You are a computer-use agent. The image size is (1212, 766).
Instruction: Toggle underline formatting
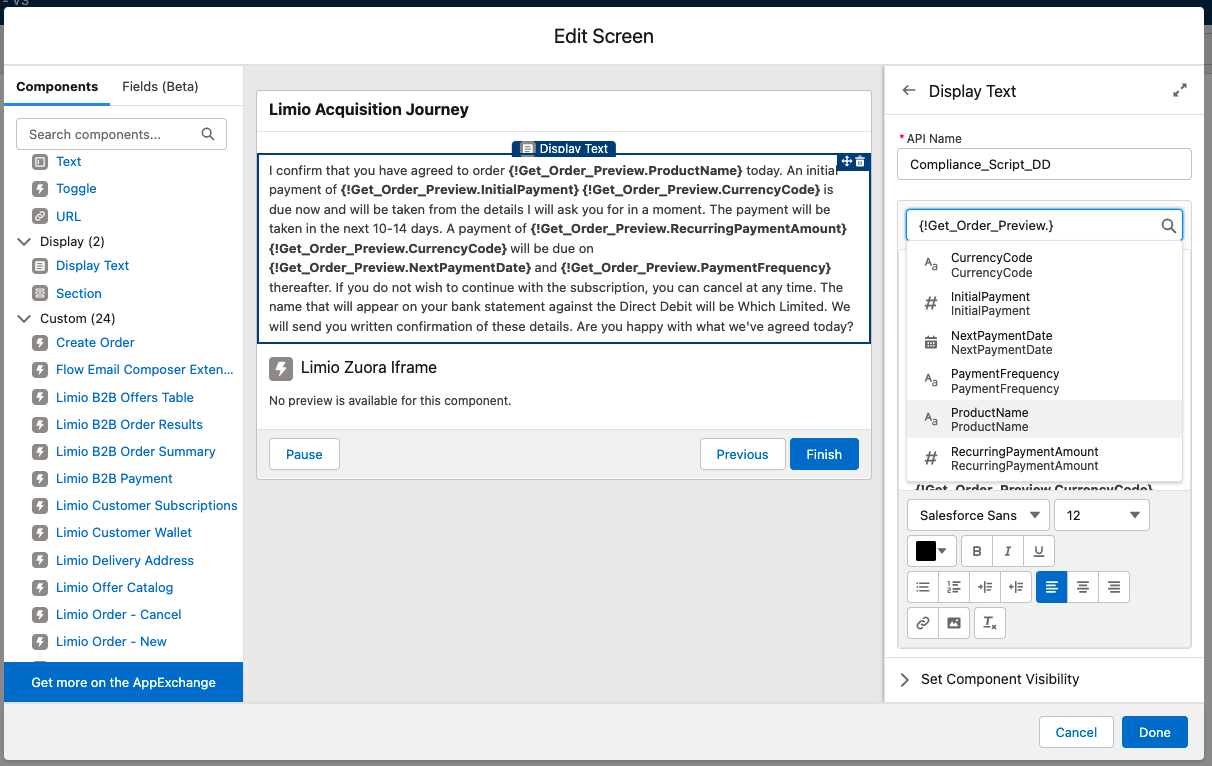pos(1039,551)
